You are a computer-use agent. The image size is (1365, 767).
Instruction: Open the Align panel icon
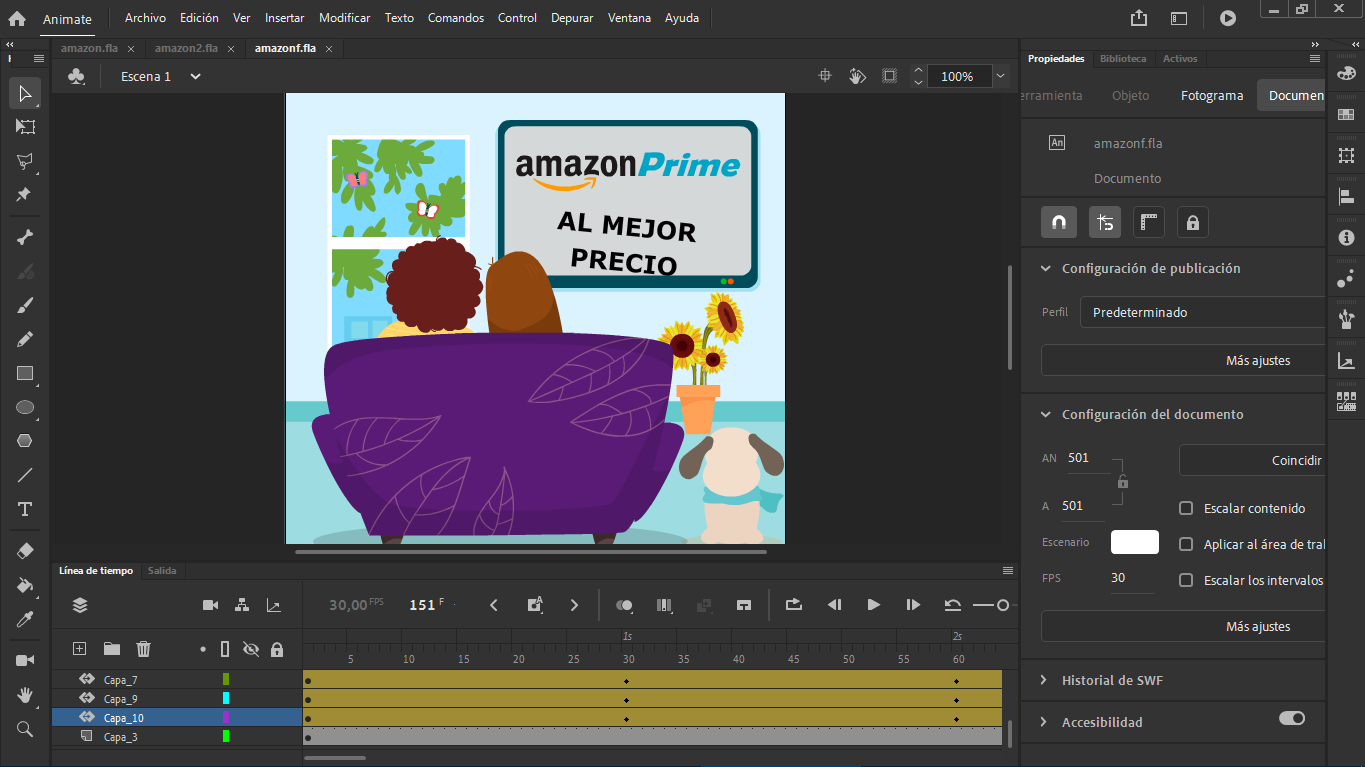[x=1347, y=196]
